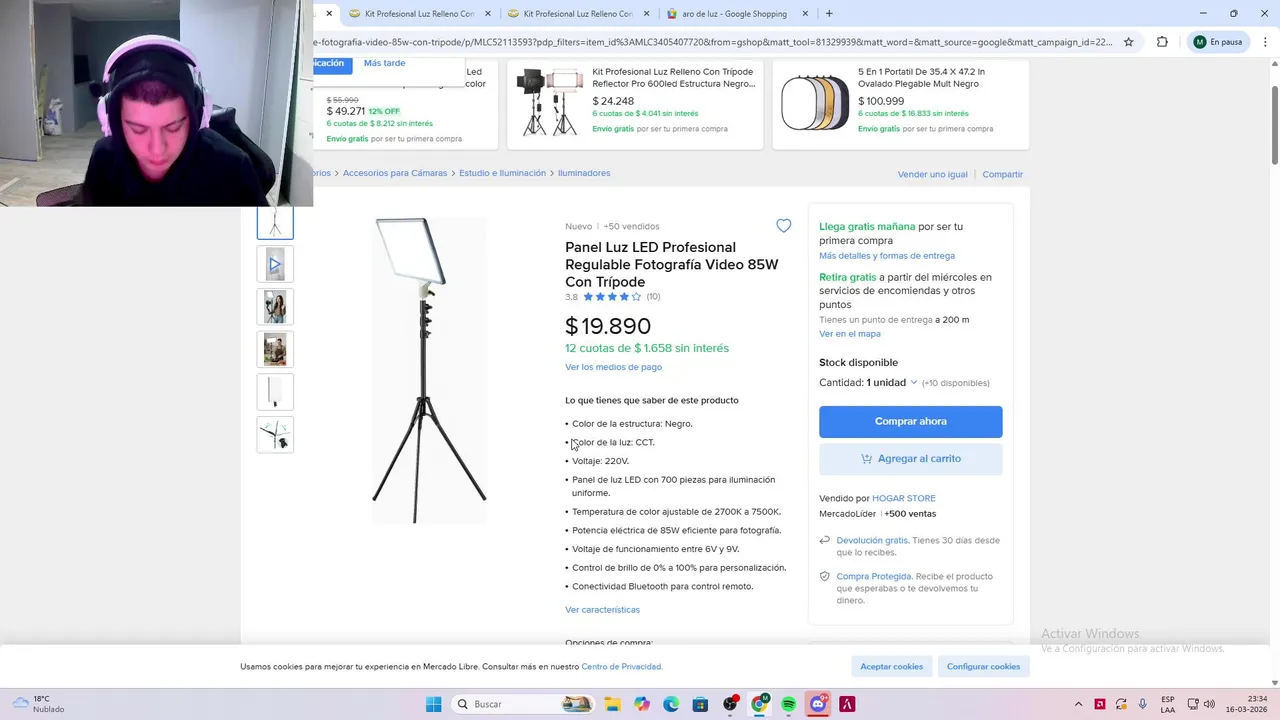This screenshot has width=1280, height=720.
Task: Bookmark this page with the star icon
Action: coord(1129,42)
